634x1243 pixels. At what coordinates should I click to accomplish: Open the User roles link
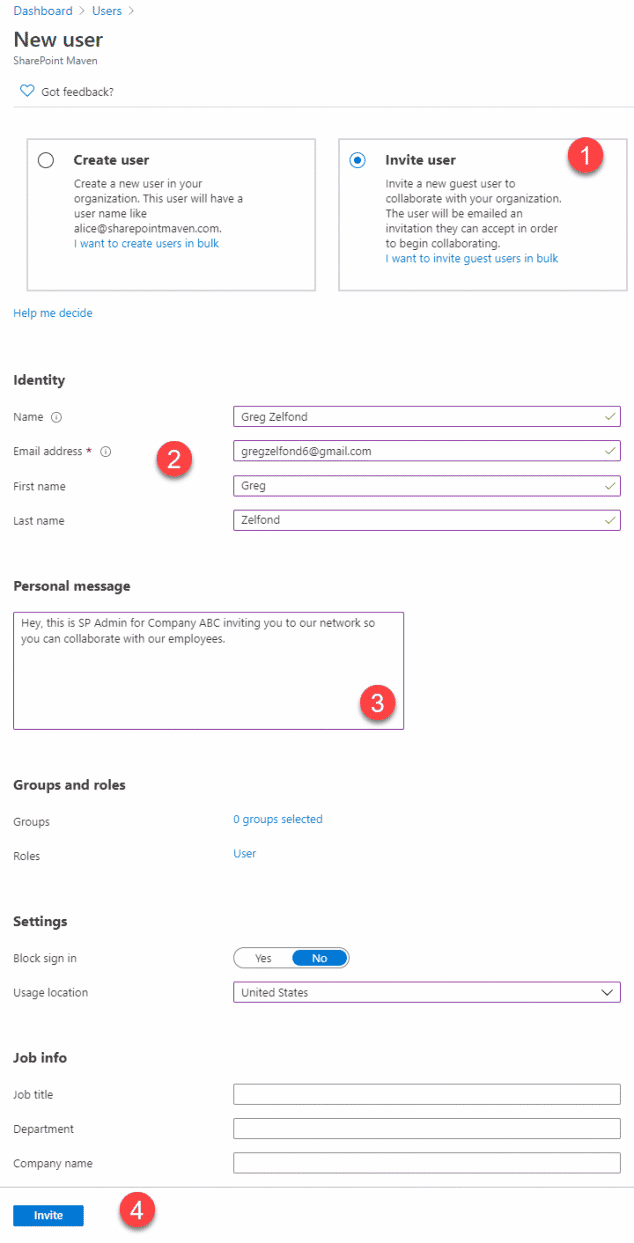point(243,855)
